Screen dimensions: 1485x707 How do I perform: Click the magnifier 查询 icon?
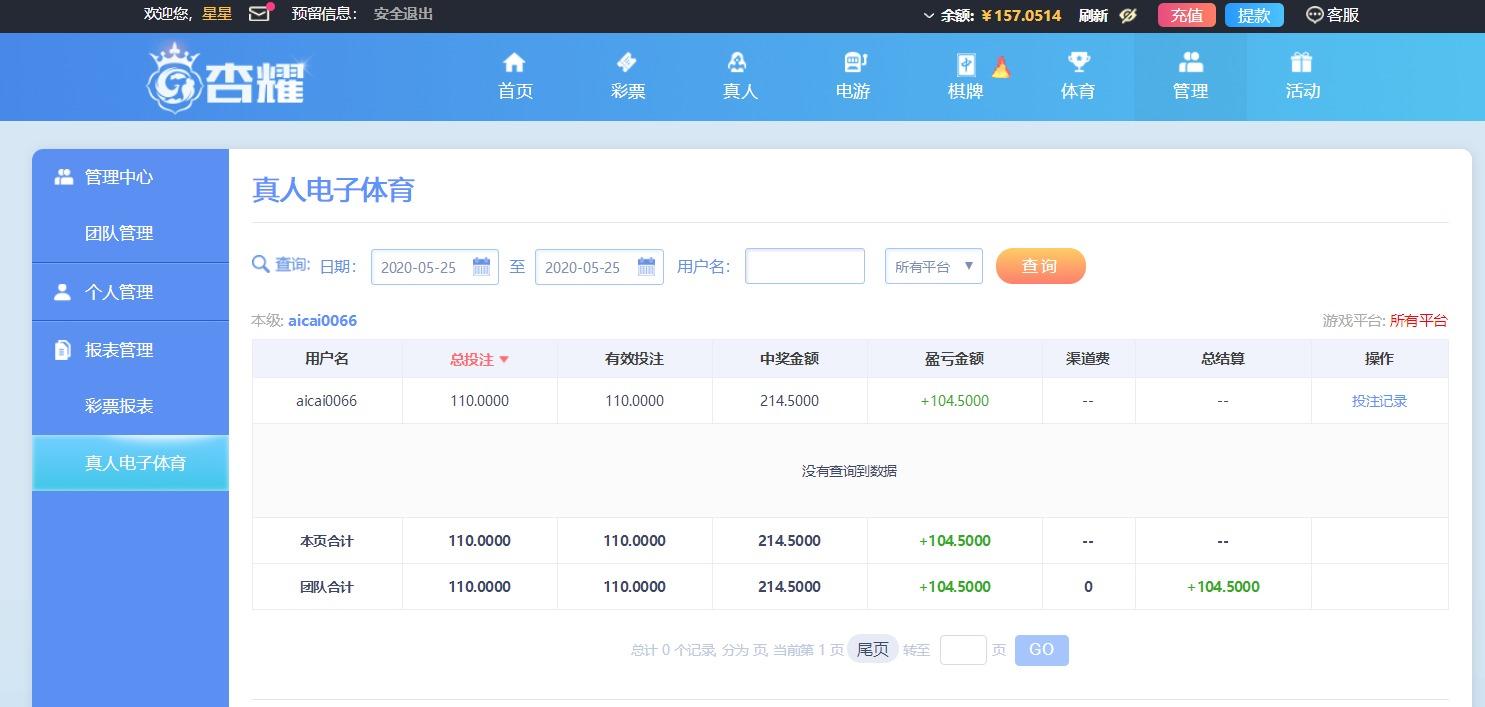click(x=260, y=264)
